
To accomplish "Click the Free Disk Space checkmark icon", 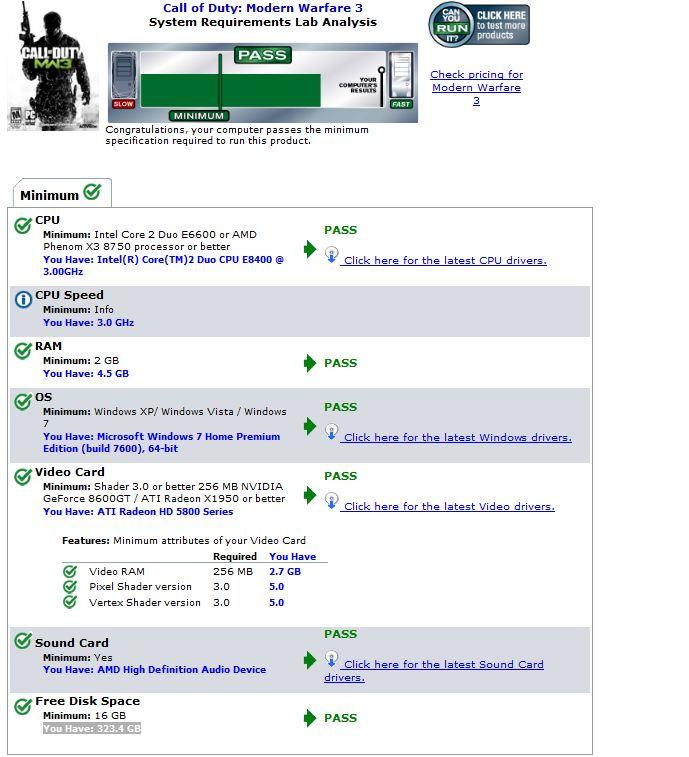I will (x=23, y=706).
